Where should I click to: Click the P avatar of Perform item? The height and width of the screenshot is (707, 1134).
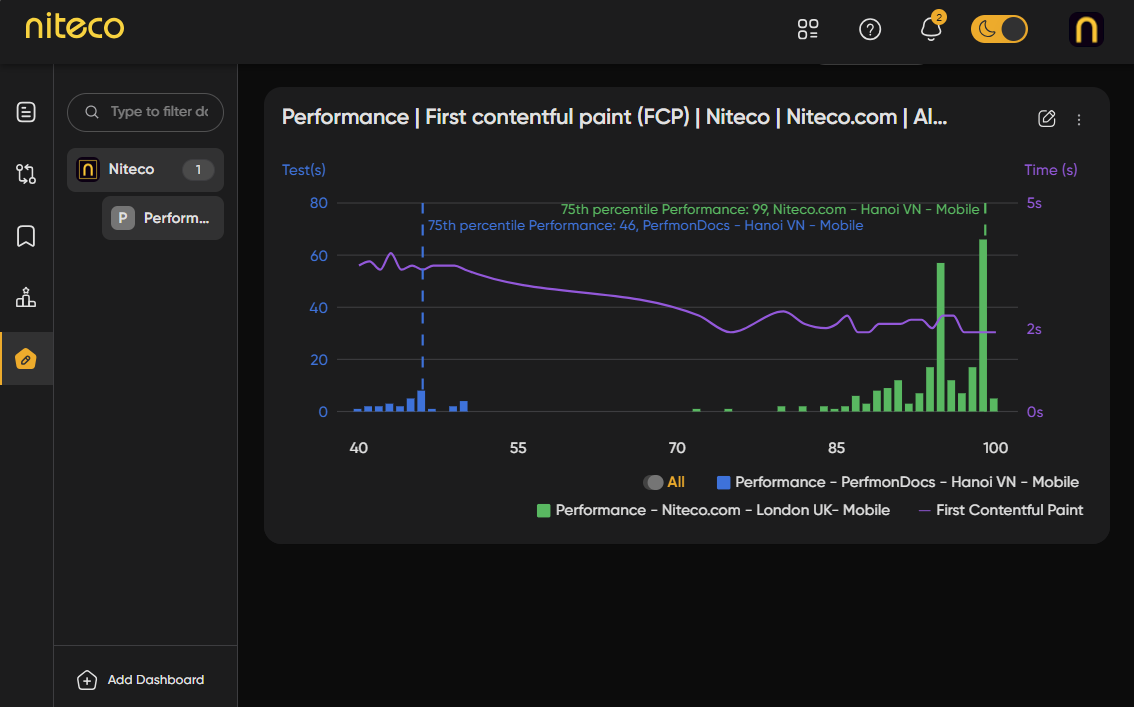[123, 218]
